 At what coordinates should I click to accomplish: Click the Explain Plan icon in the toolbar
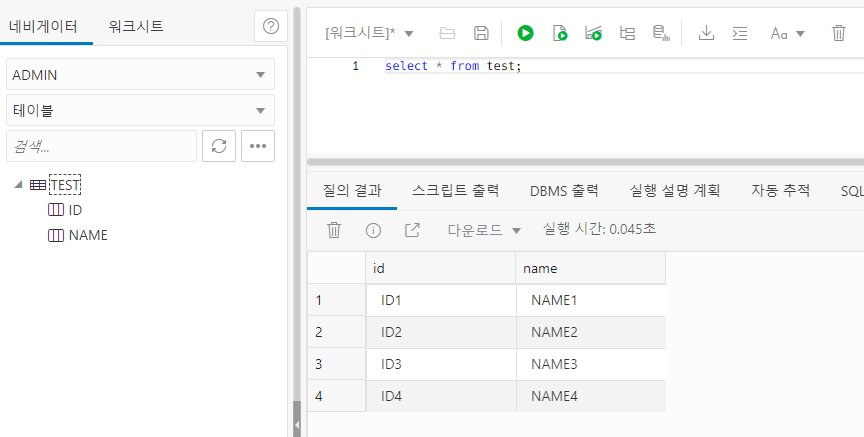point(593,33)
